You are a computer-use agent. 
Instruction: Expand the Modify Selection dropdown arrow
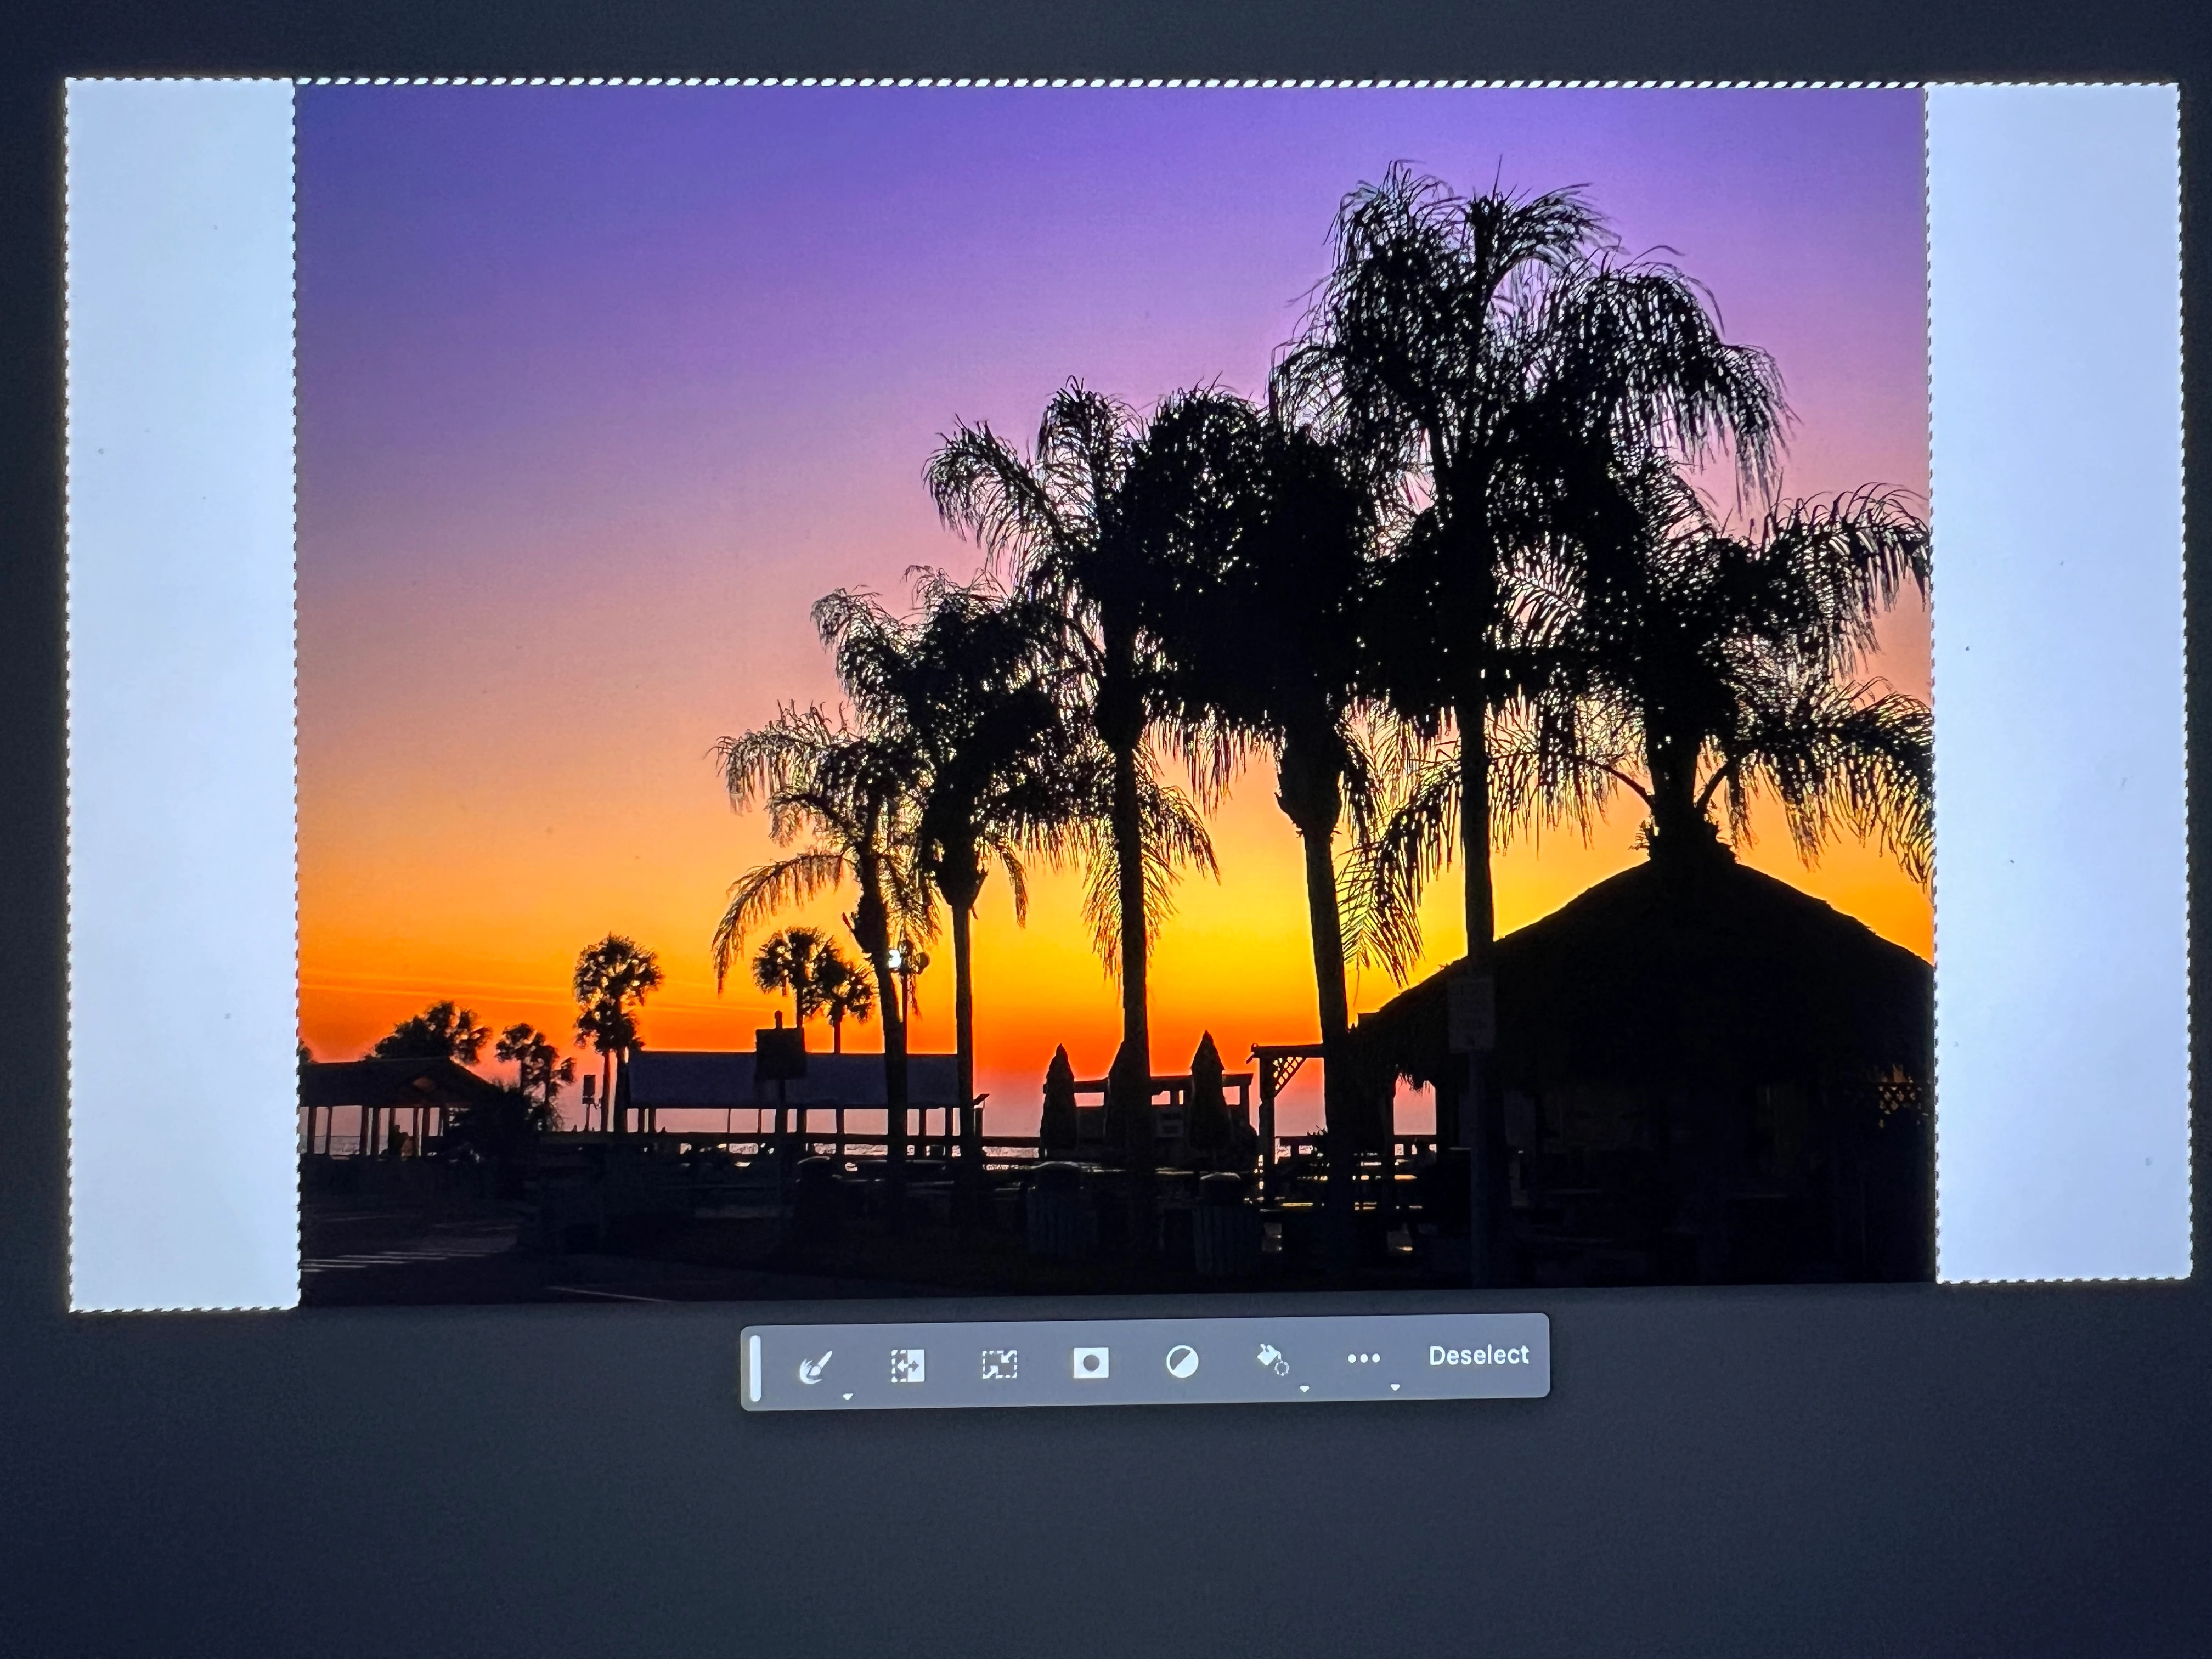point(847,1396)
